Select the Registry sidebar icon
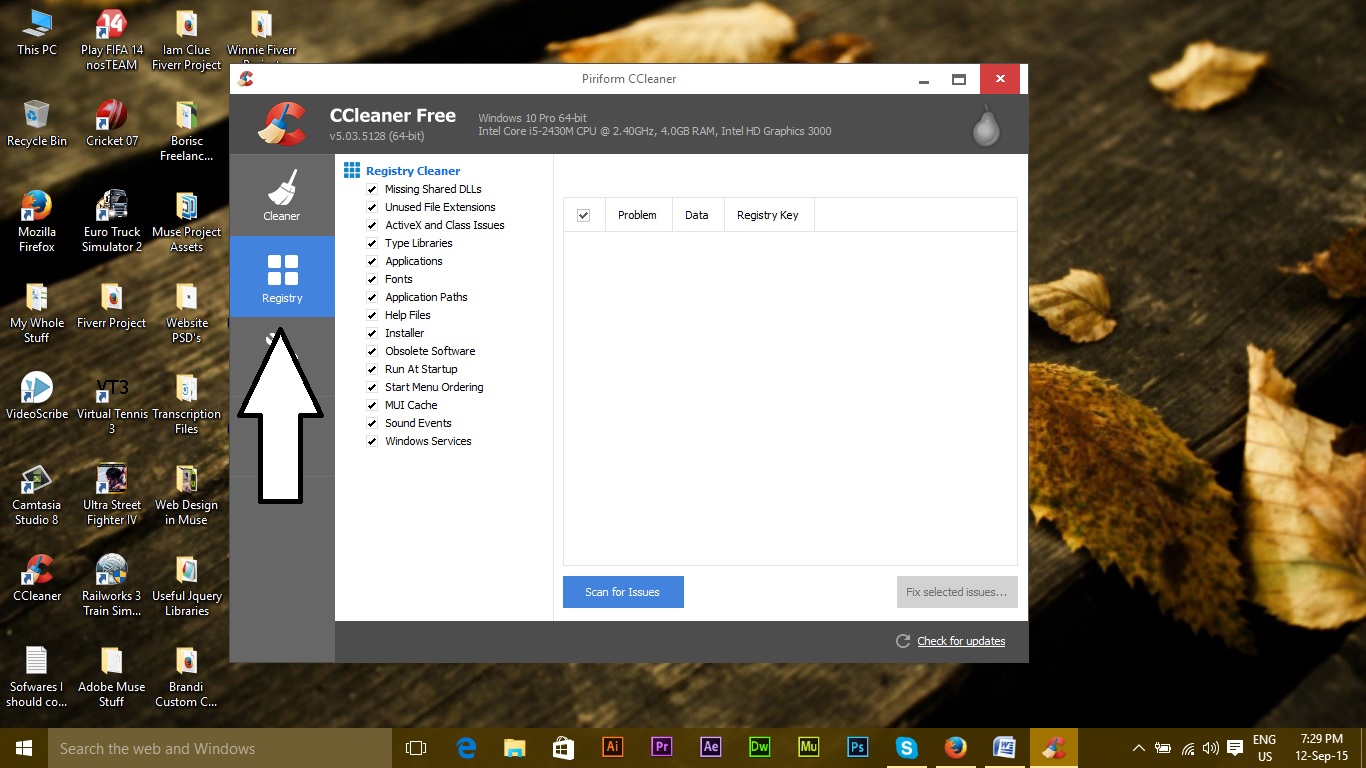Viewport: 1366px width, 768px height. point(282,277)
